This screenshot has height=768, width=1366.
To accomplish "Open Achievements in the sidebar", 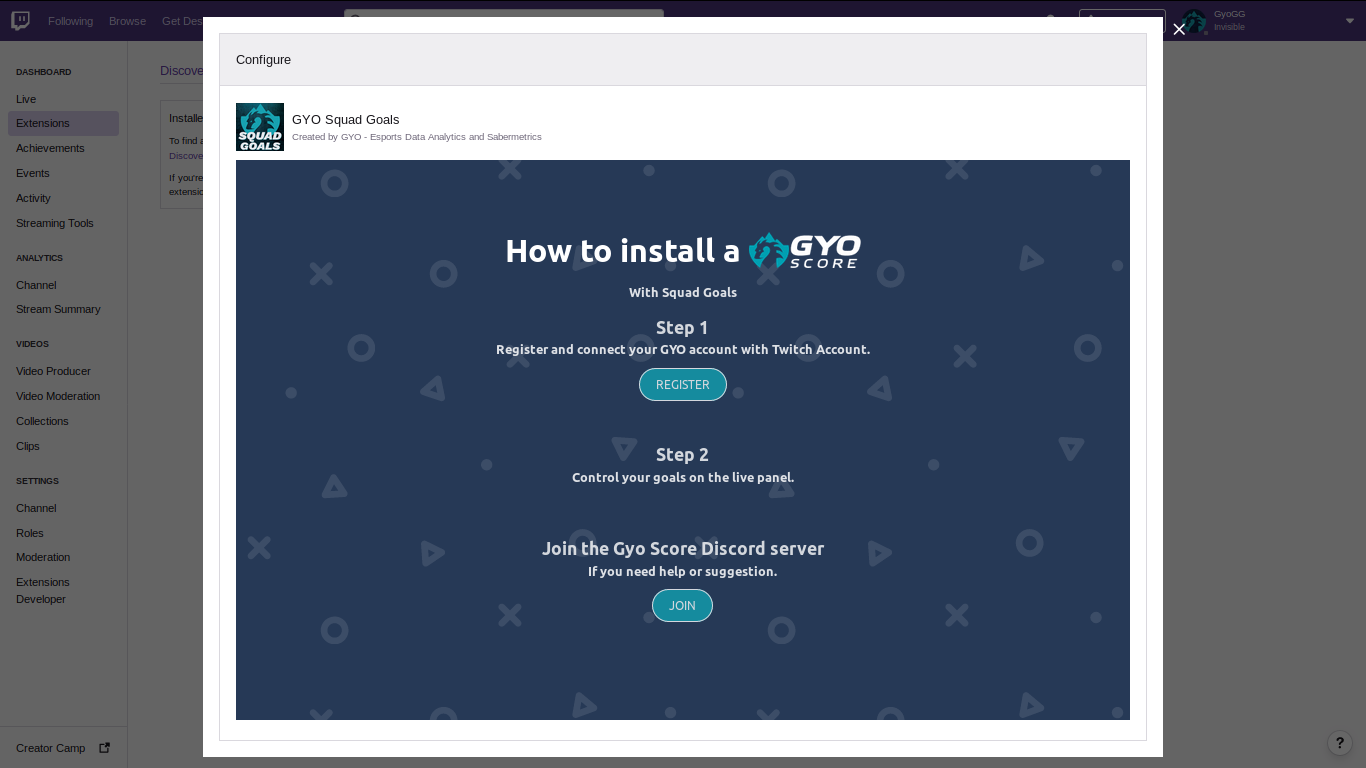I will coord(50,148).
